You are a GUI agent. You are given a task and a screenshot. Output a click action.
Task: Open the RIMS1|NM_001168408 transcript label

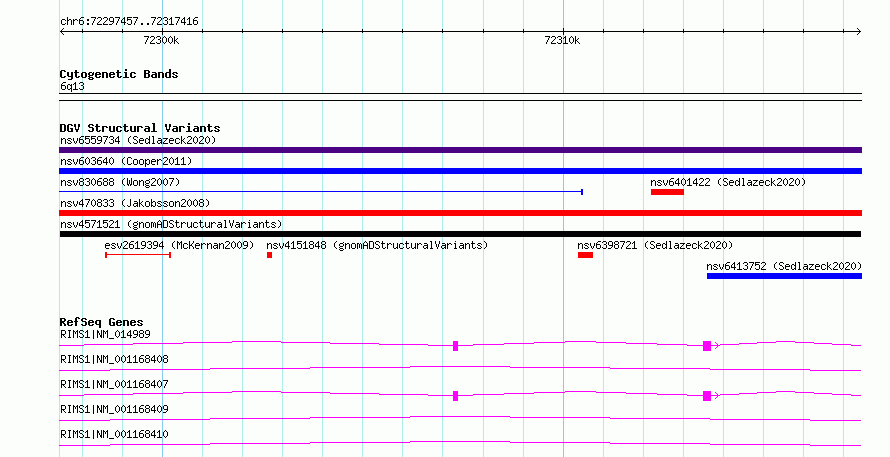pos(114,359)
